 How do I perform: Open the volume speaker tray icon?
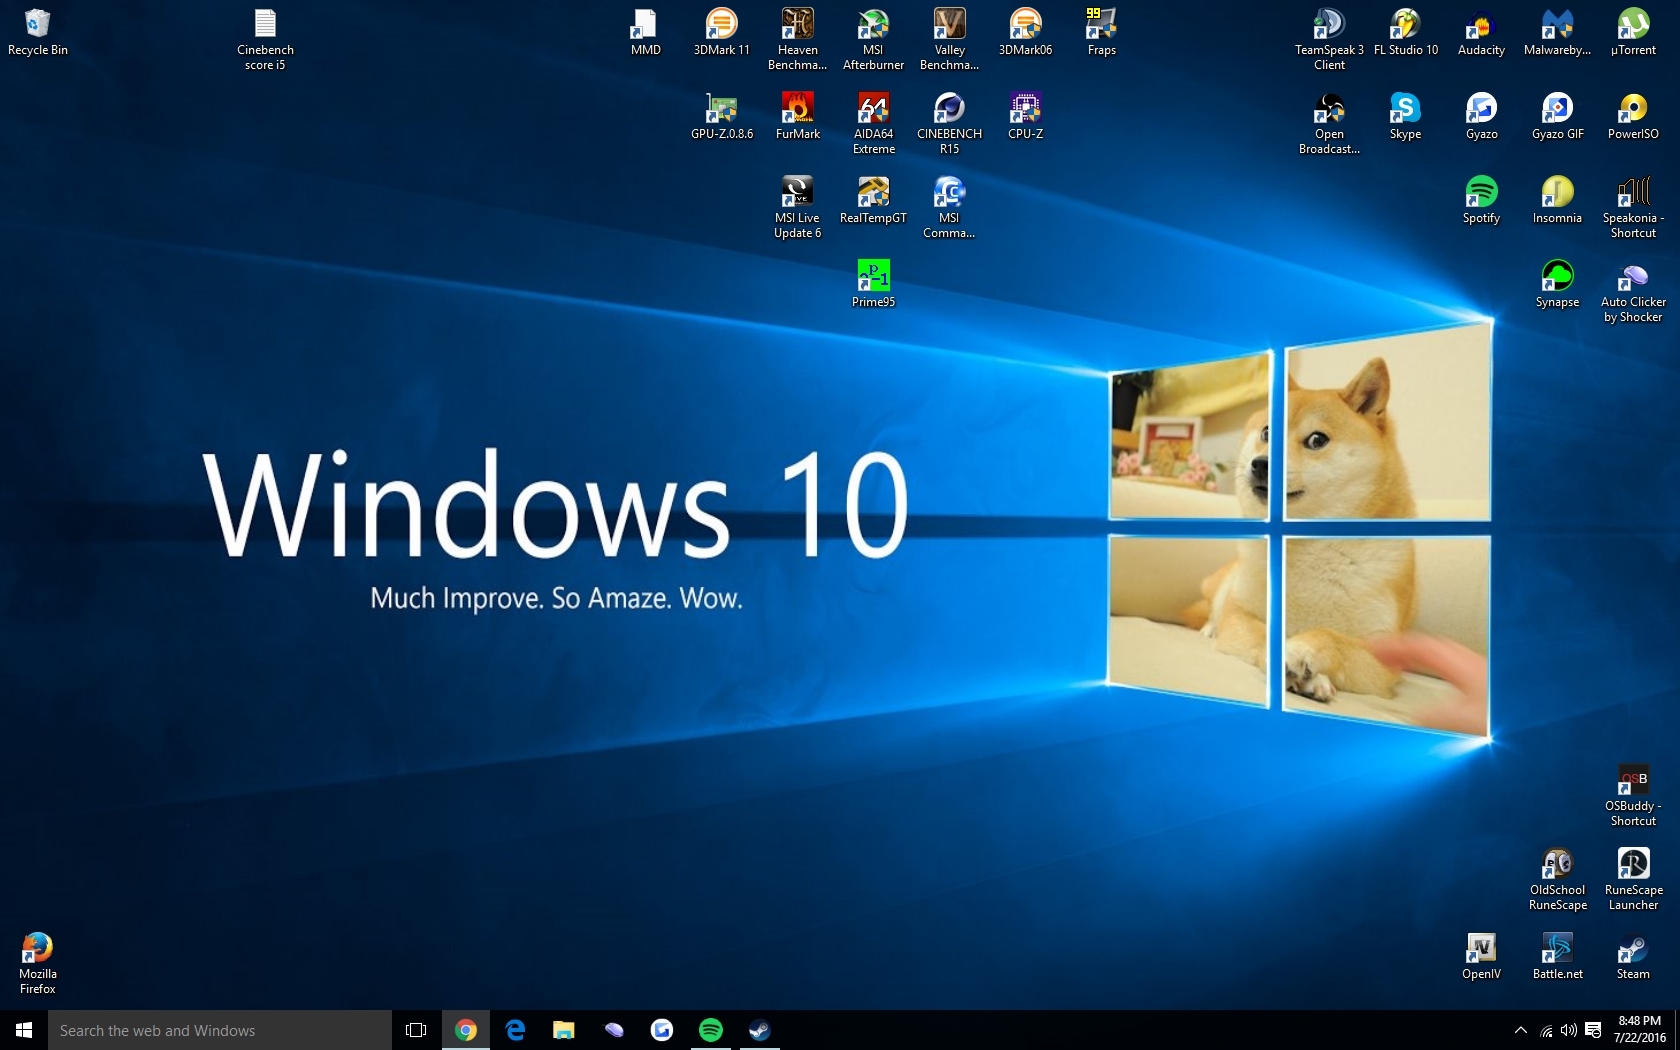coord(1569,1030)
